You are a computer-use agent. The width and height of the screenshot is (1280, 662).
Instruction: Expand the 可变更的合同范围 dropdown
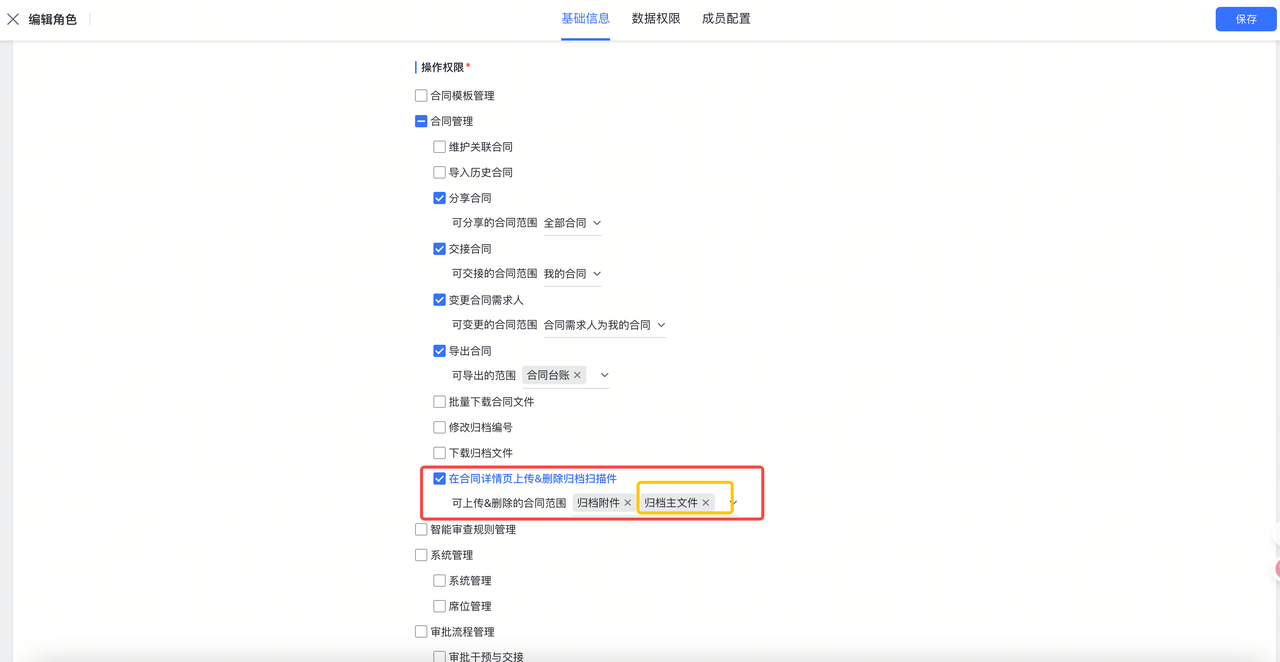(x=658, y=324)
